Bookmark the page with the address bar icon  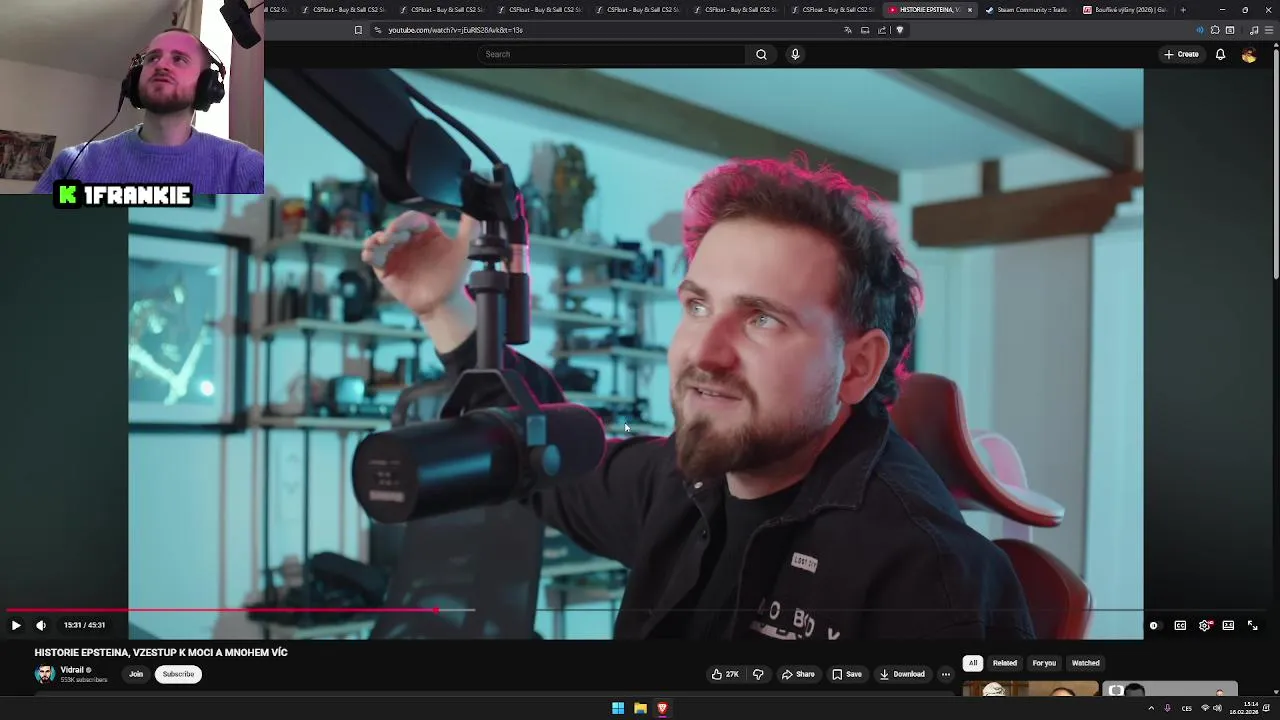pos(358,30)
